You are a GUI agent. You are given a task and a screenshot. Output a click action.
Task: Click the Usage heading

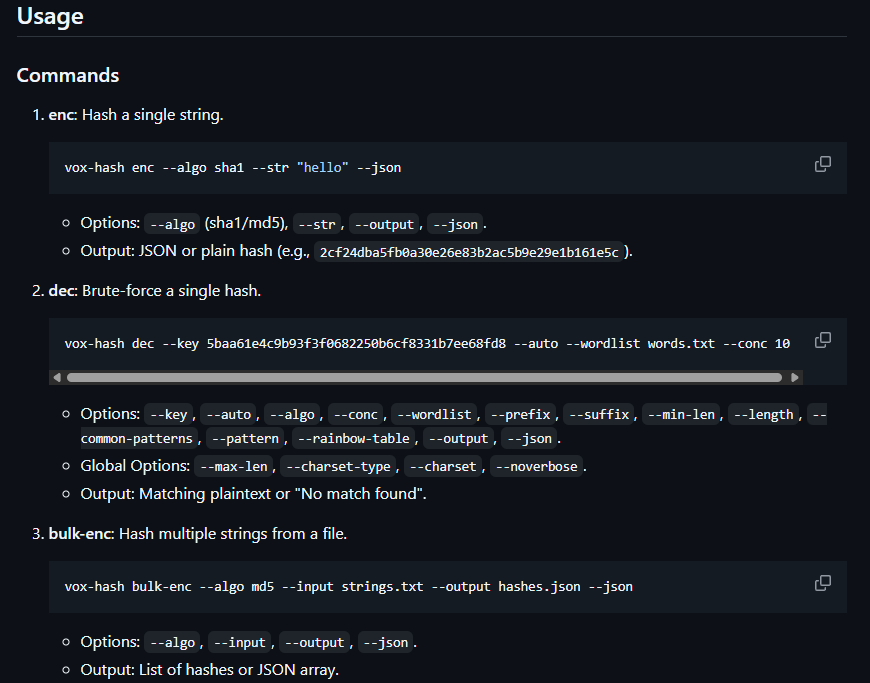[x=50, y=16]
